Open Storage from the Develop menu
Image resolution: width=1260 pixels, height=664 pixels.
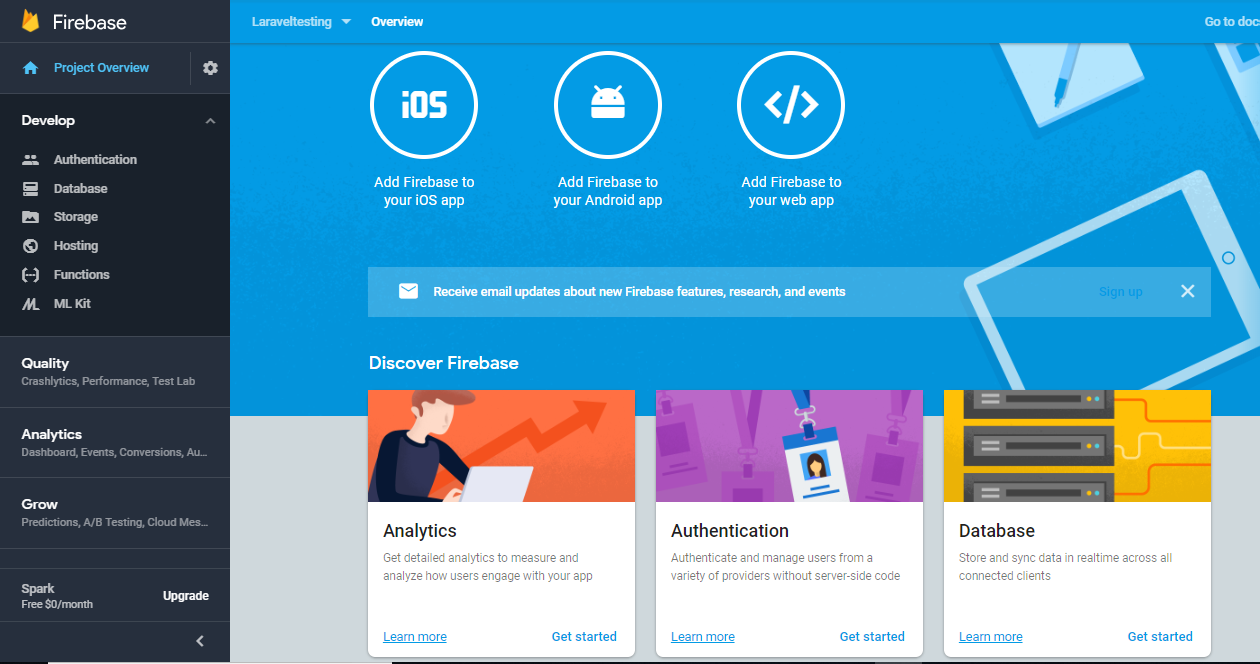coord(76,217)
